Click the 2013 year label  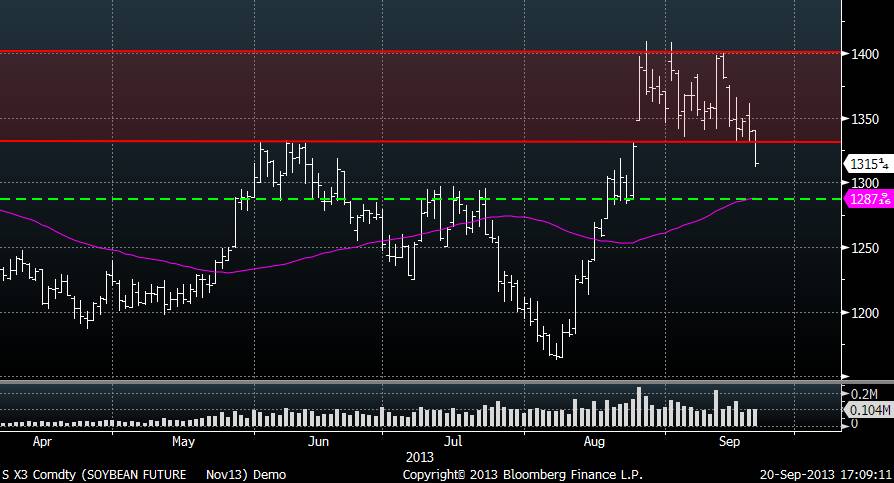(x=419, y=456)
